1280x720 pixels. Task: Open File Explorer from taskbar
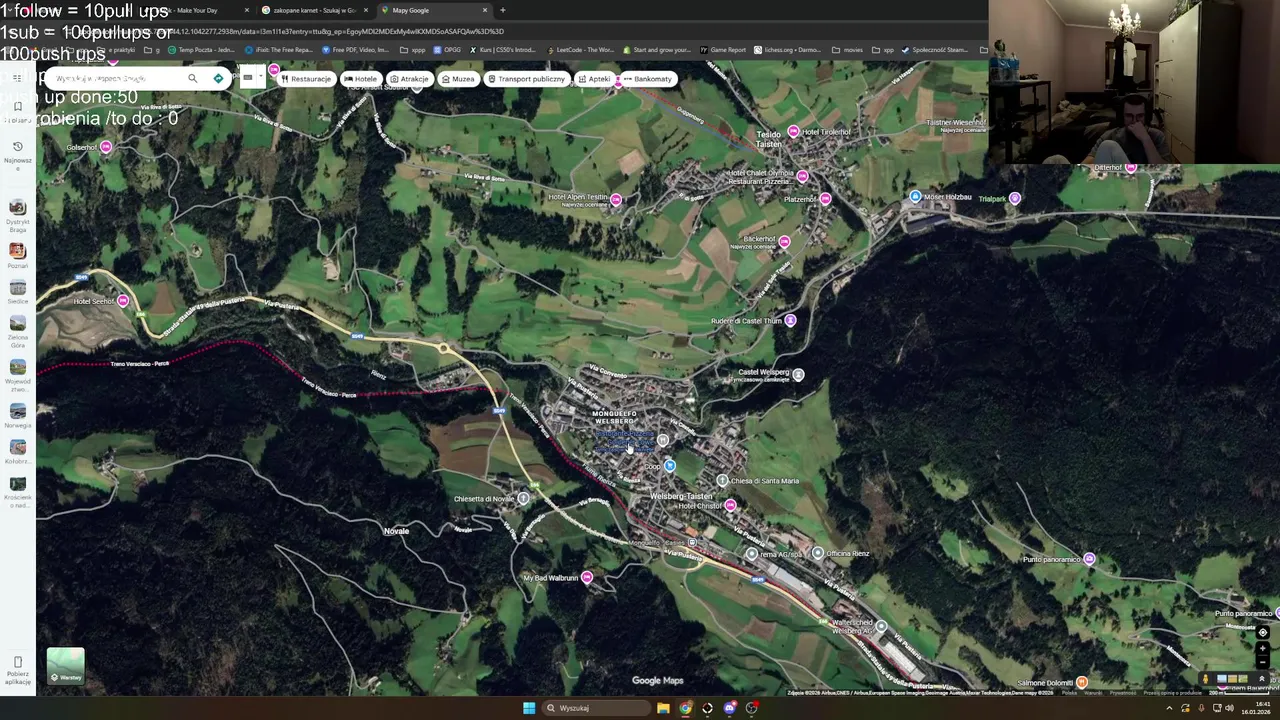(663, 708)
